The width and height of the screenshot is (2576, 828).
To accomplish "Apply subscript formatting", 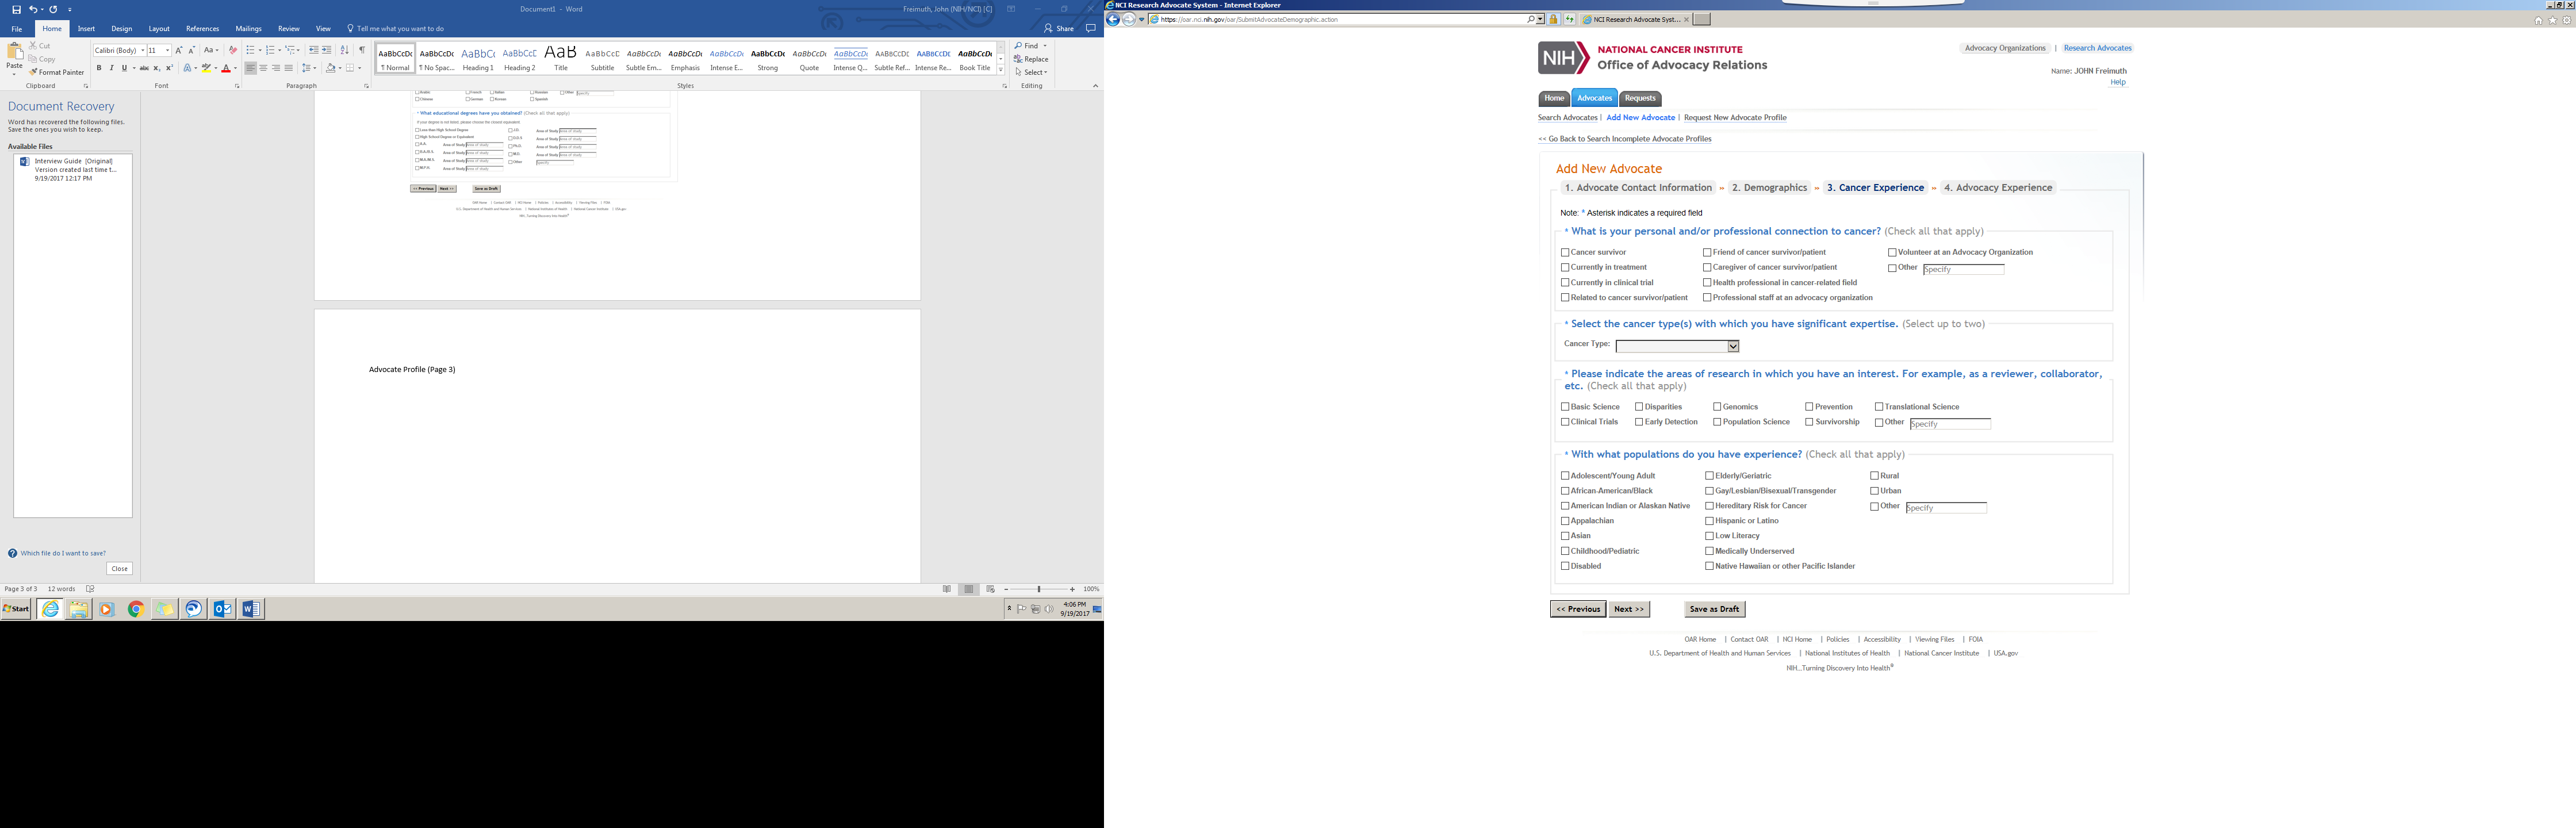I will pyautogui.click(x=157, y=68).
